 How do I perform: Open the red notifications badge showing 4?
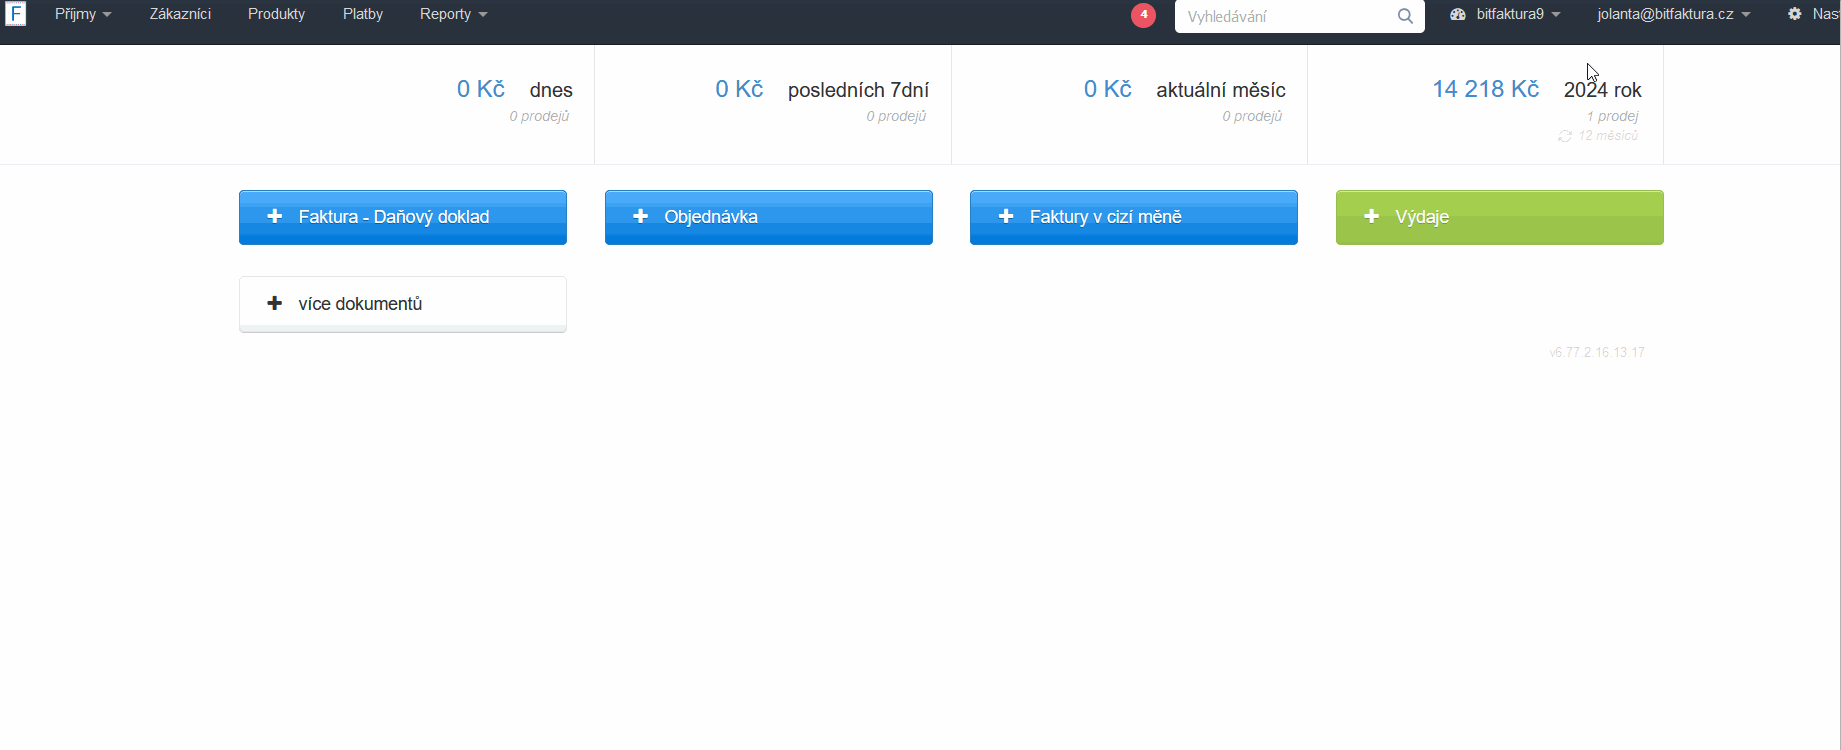1143,15
